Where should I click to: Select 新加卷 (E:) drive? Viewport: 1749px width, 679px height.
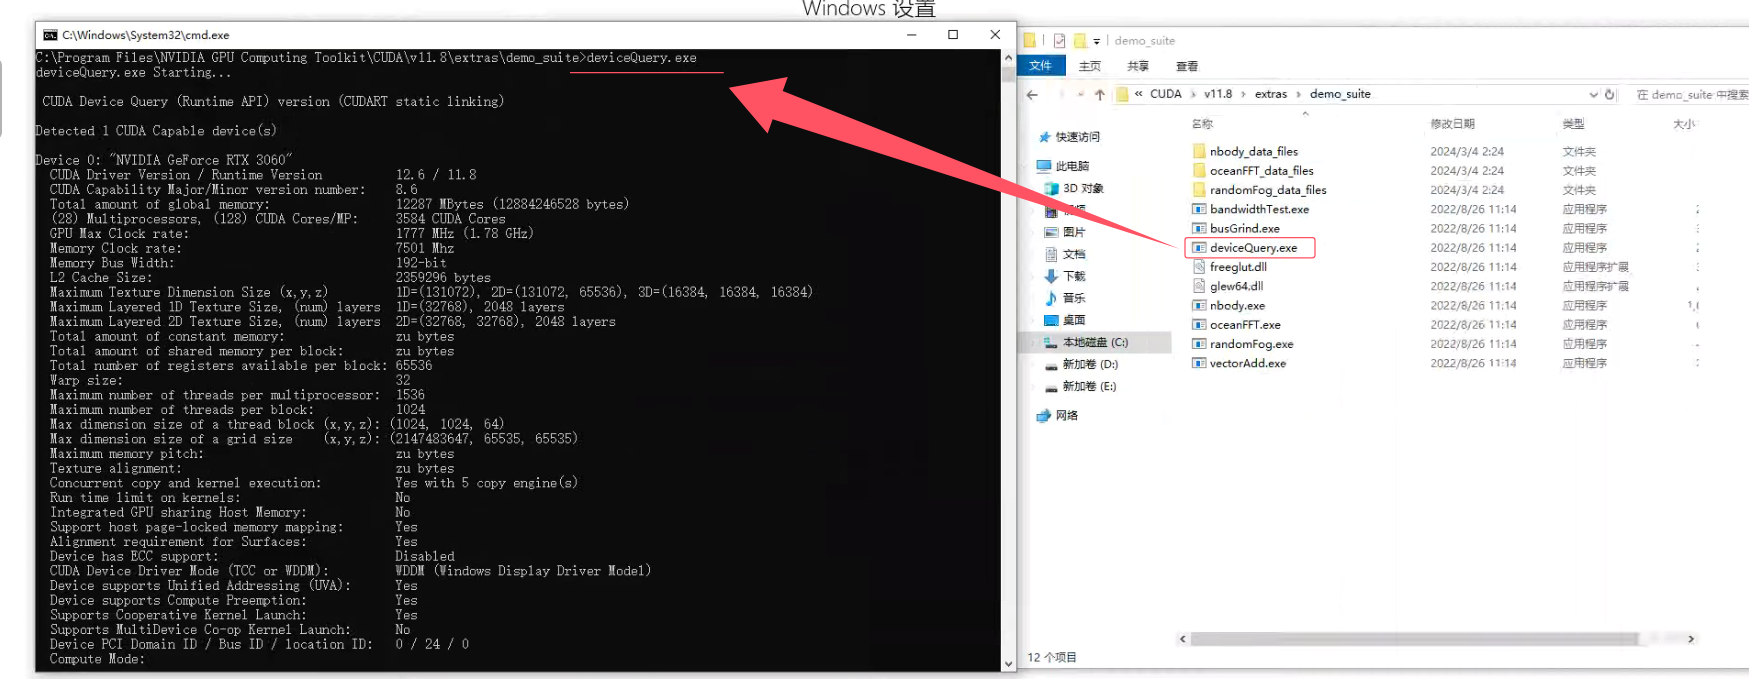point(1089,386)
